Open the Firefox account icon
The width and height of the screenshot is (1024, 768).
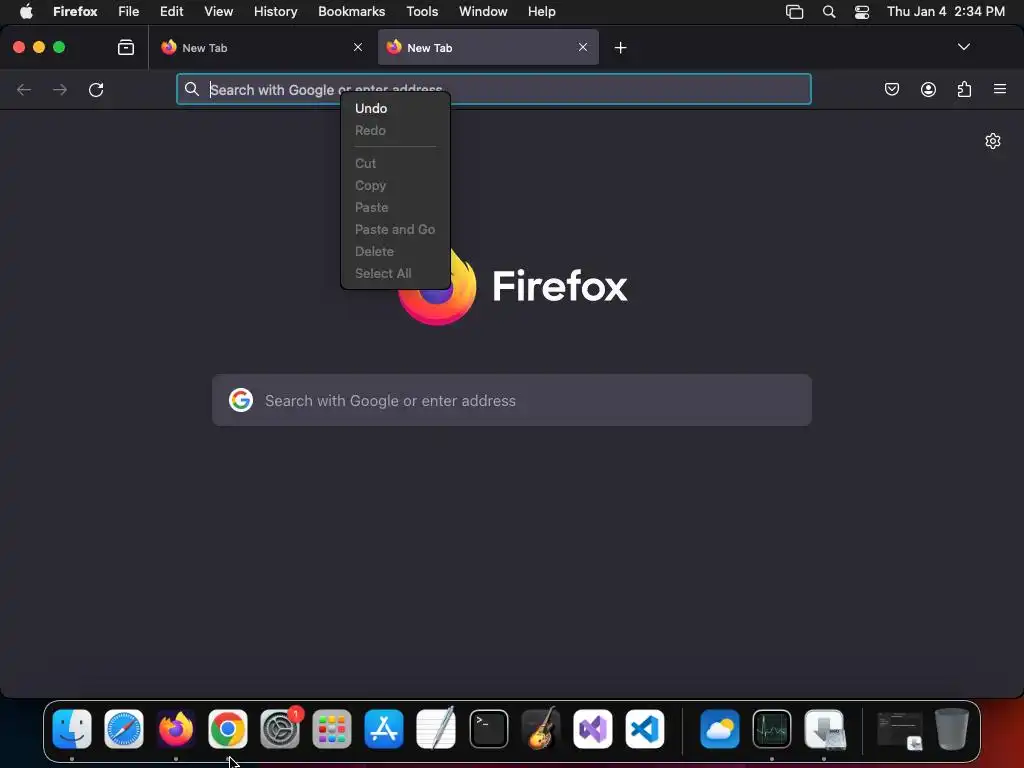928,89
